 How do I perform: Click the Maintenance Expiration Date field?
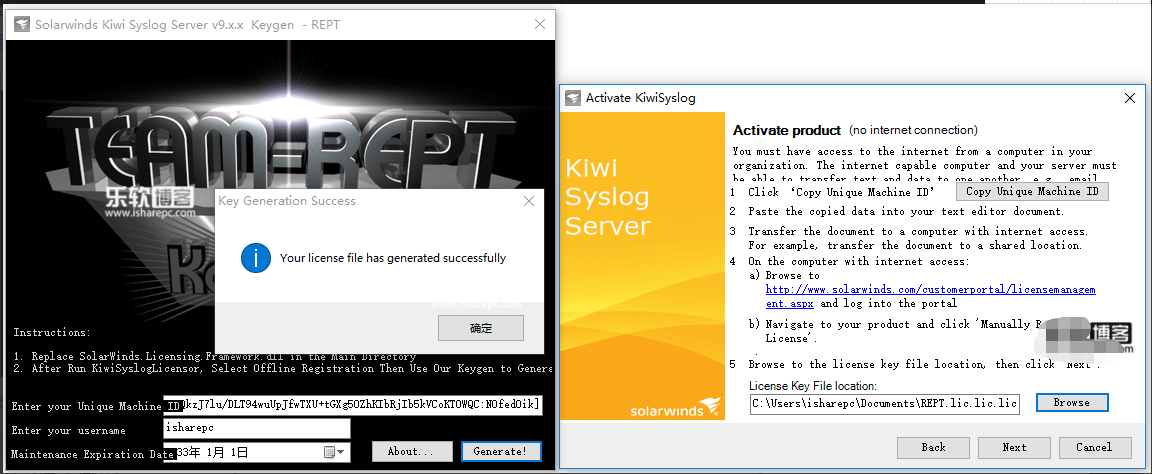[x=256, y=452]
